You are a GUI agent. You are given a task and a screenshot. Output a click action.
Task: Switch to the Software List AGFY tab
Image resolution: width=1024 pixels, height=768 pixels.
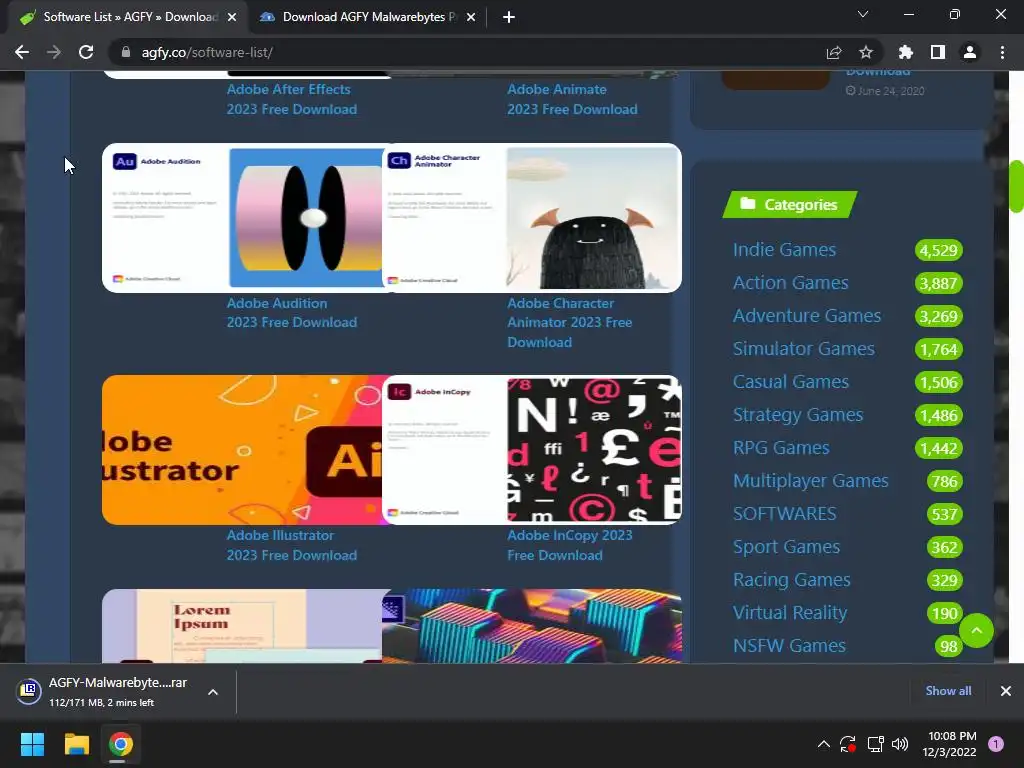pyautogui.click(x=125, y=17)
